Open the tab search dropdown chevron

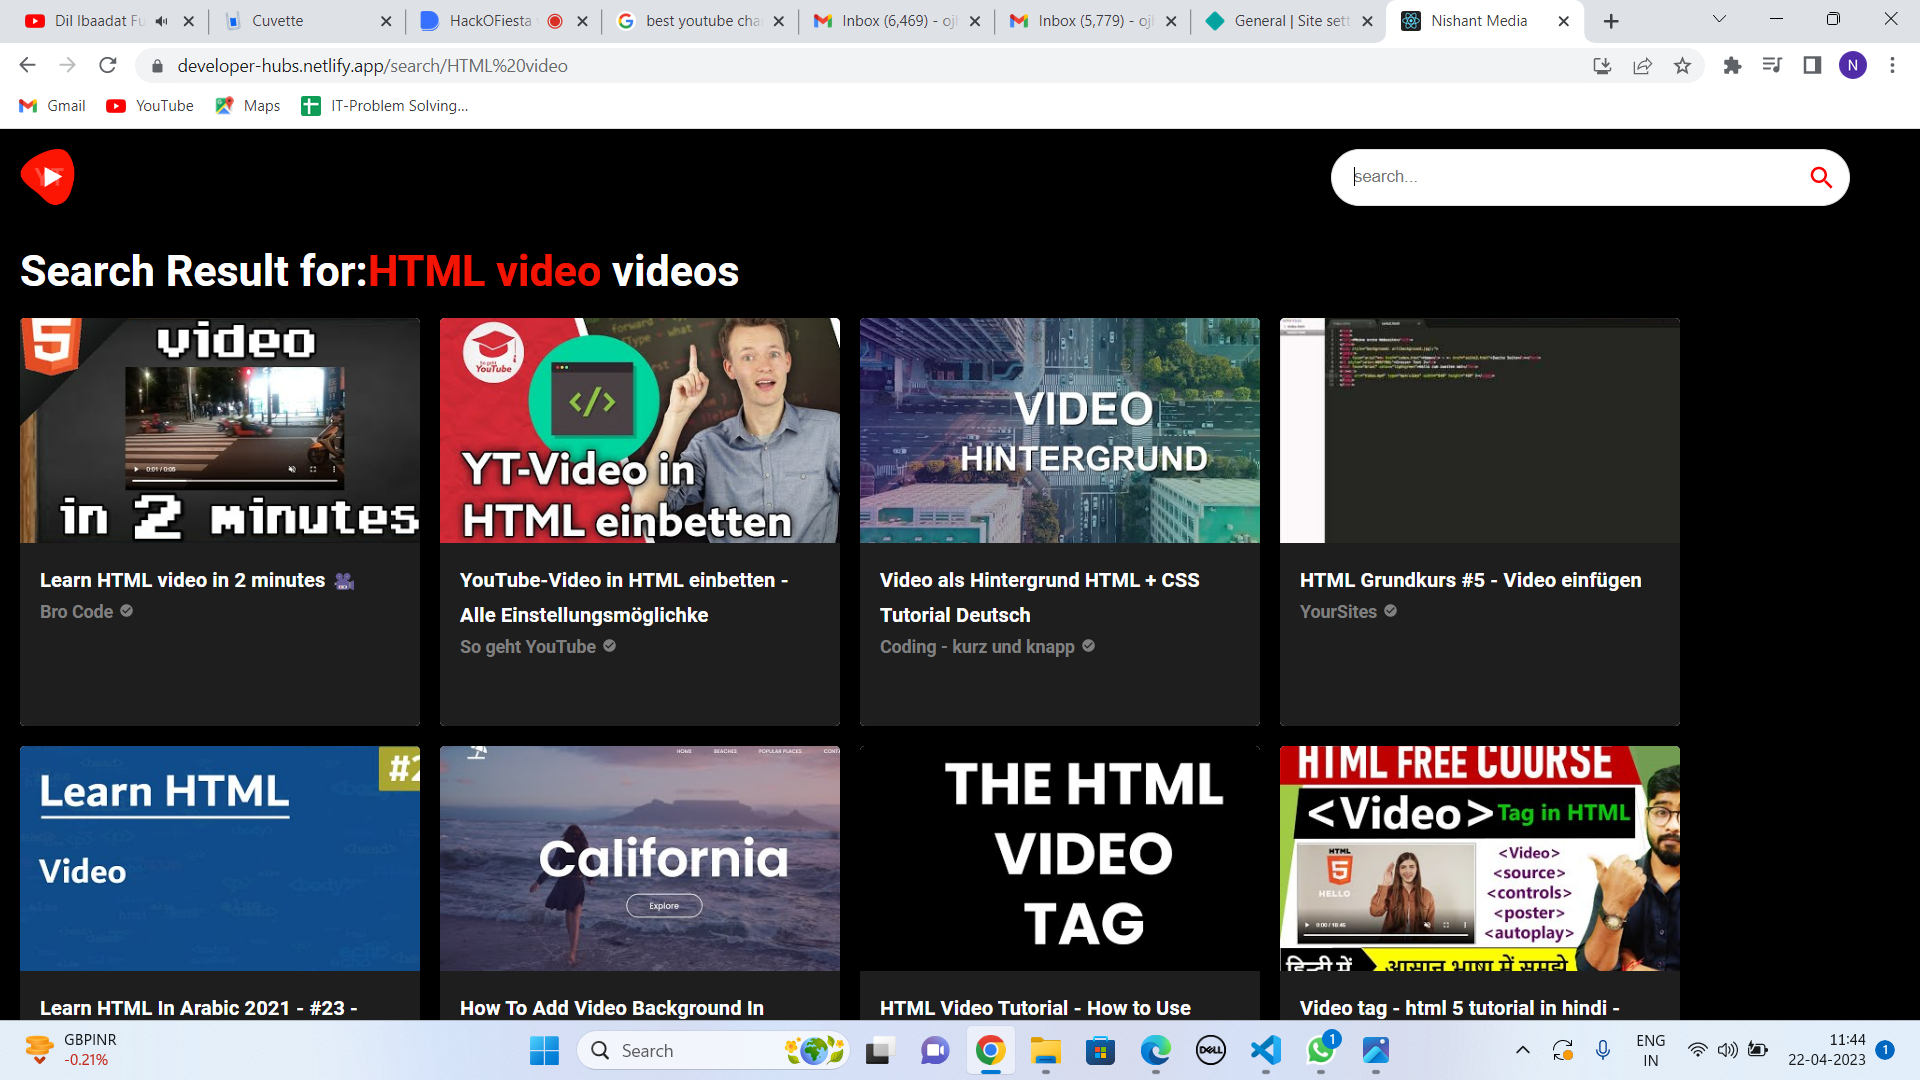1719,19
